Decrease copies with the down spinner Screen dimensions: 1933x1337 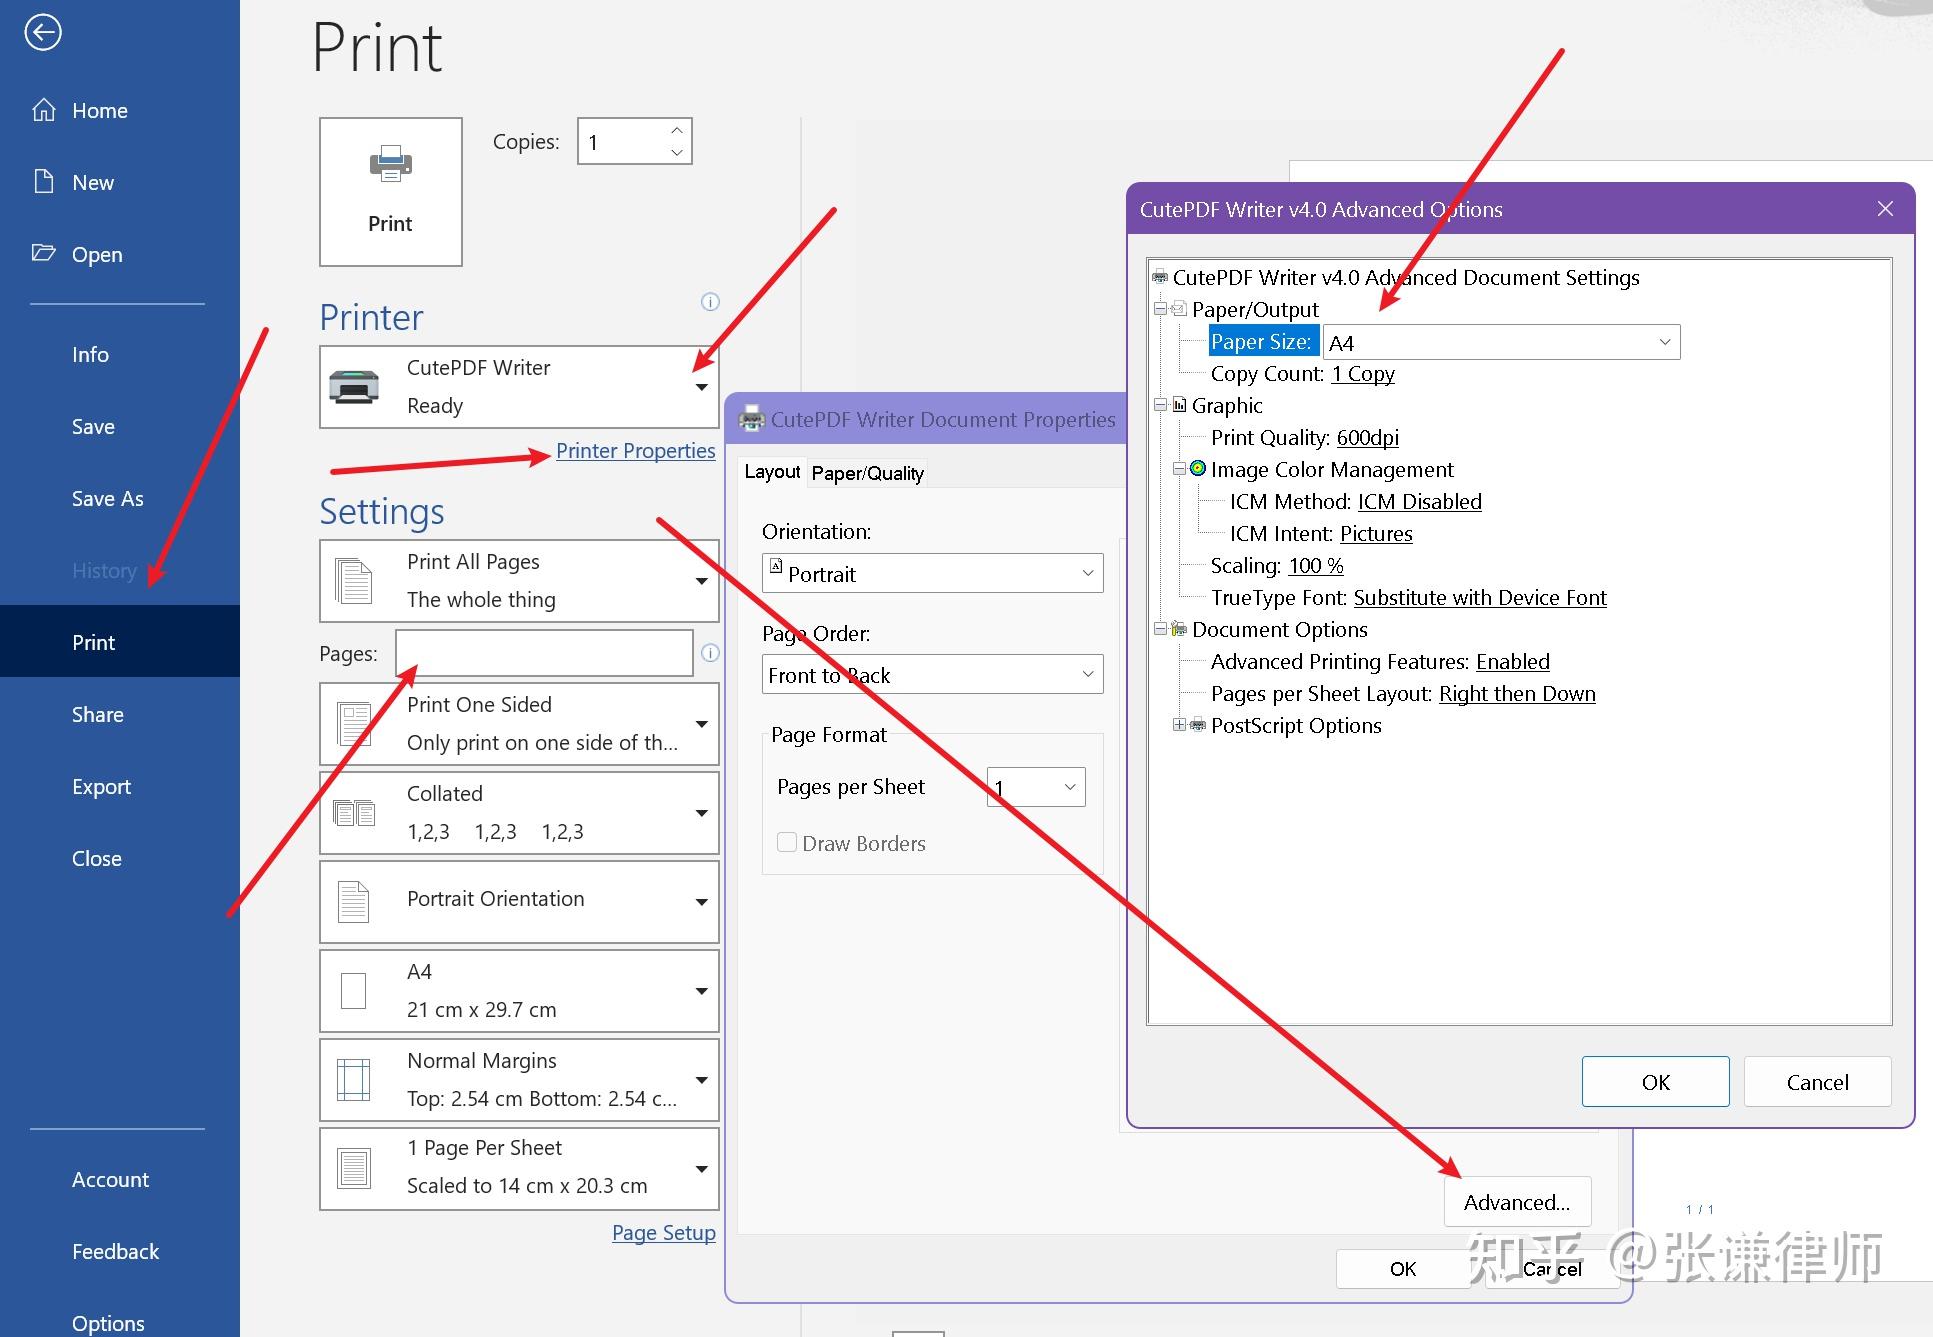(x=677, y=152)
